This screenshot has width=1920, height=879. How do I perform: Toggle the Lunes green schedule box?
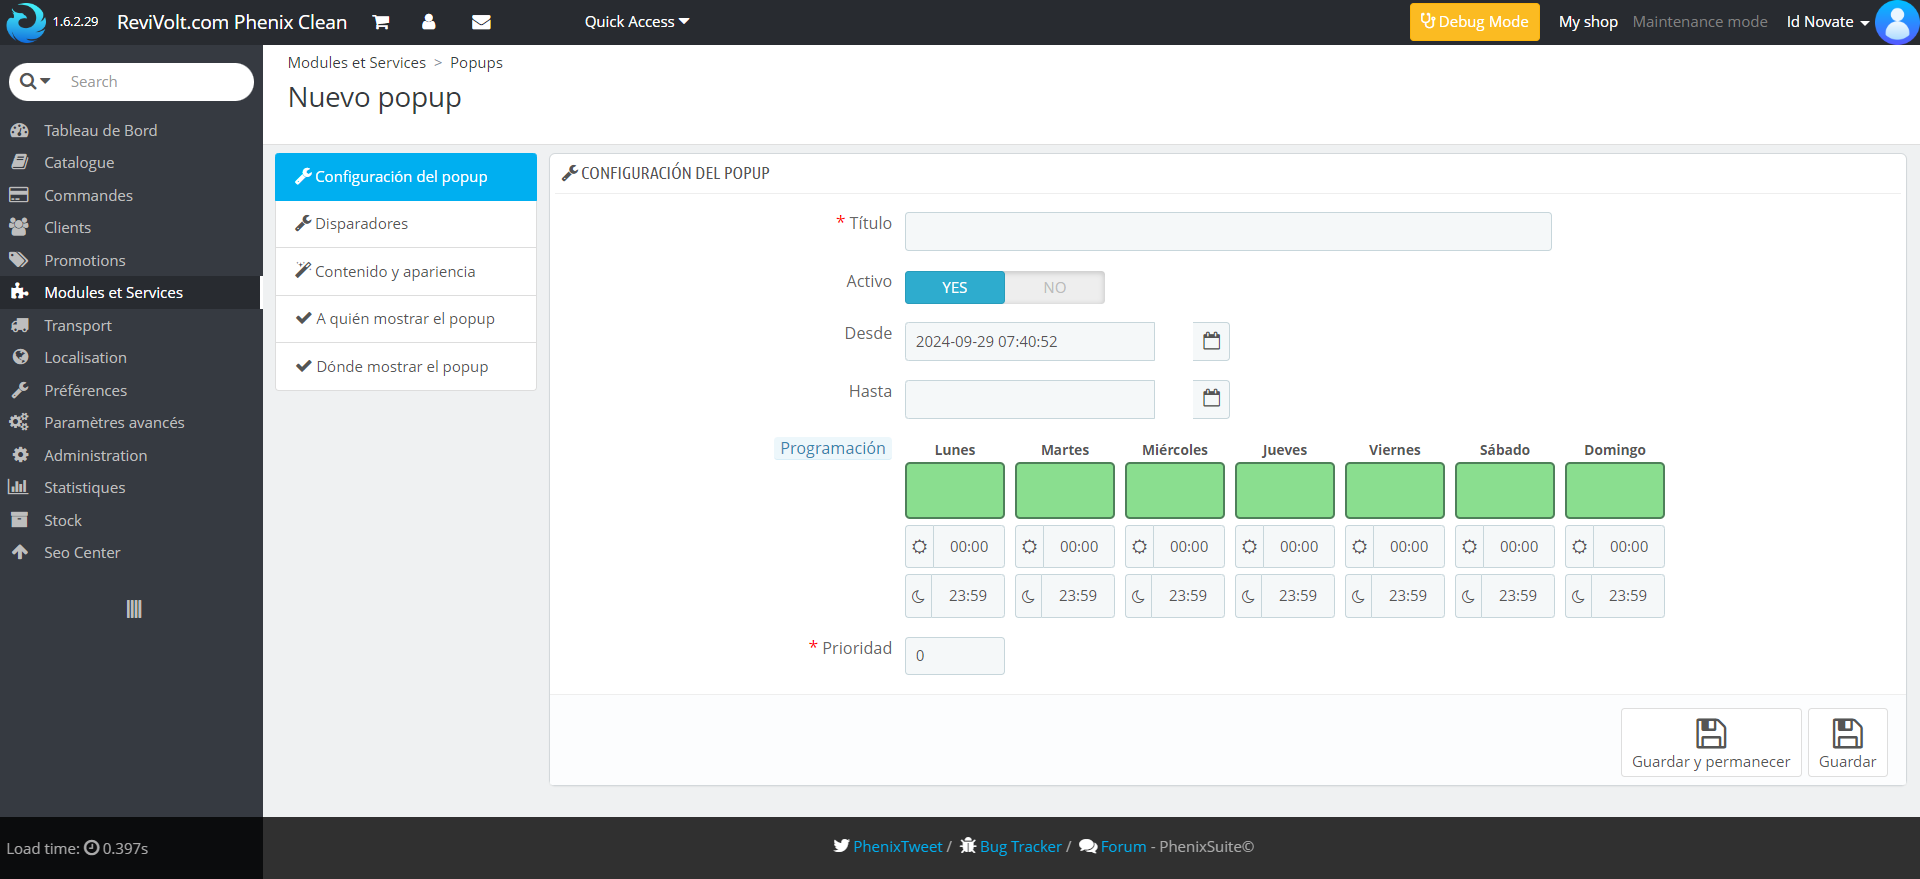(955, 490)
